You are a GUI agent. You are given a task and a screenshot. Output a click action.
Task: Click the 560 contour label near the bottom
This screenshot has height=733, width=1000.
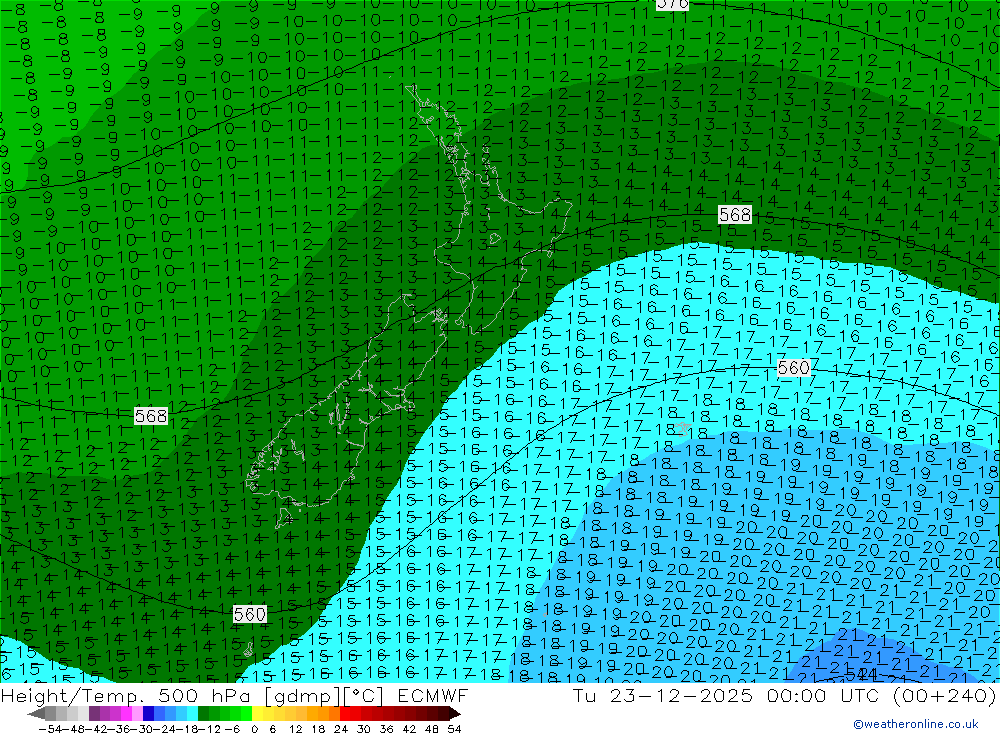pos(250,614)
